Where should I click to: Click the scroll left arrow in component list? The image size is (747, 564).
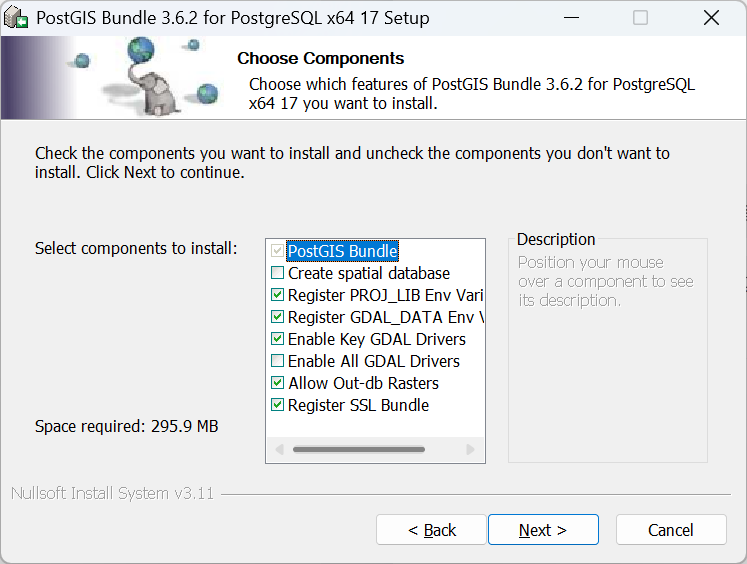[x=280, y=449]
